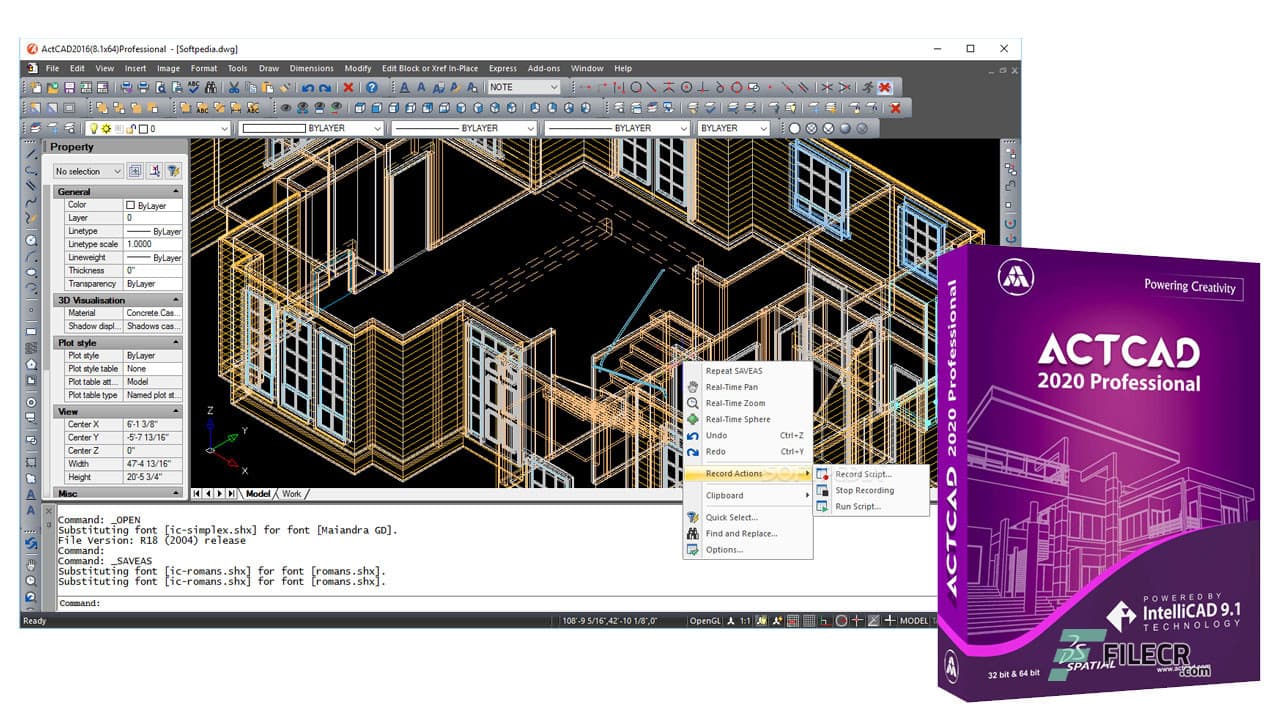This screenshot has width=1280, height=720.
Task: Open the Express menu in the menu bar
Action: pyautogui.click(x=502, y=68)
